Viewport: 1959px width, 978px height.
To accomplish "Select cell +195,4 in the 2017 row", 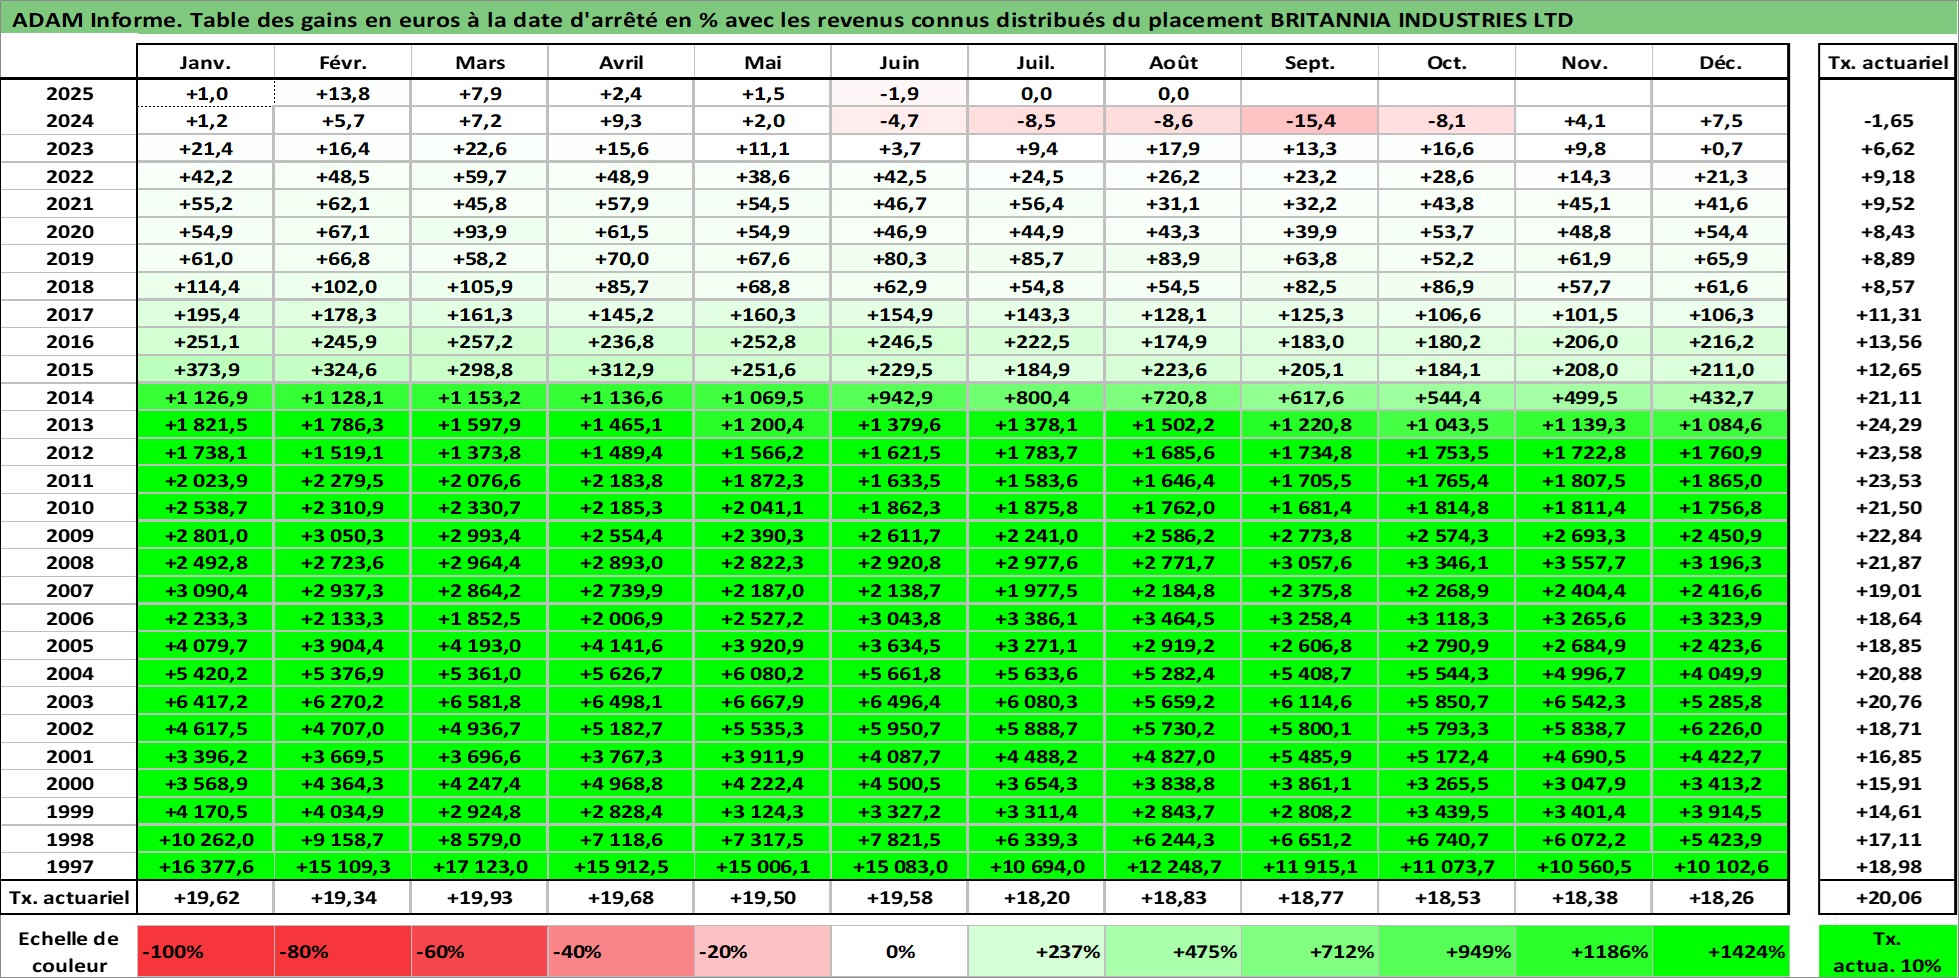I will click(205, 314).
